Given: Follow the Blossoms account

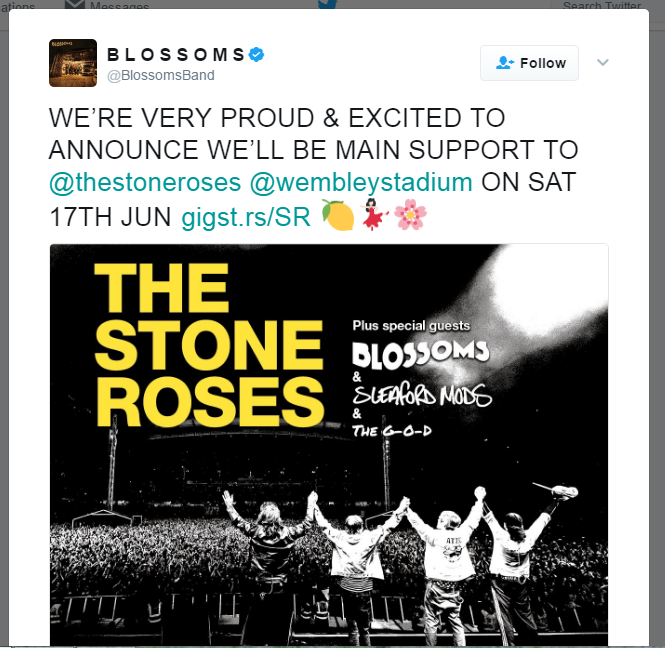Looking at the screenshot, I should [x=530, y=63].
